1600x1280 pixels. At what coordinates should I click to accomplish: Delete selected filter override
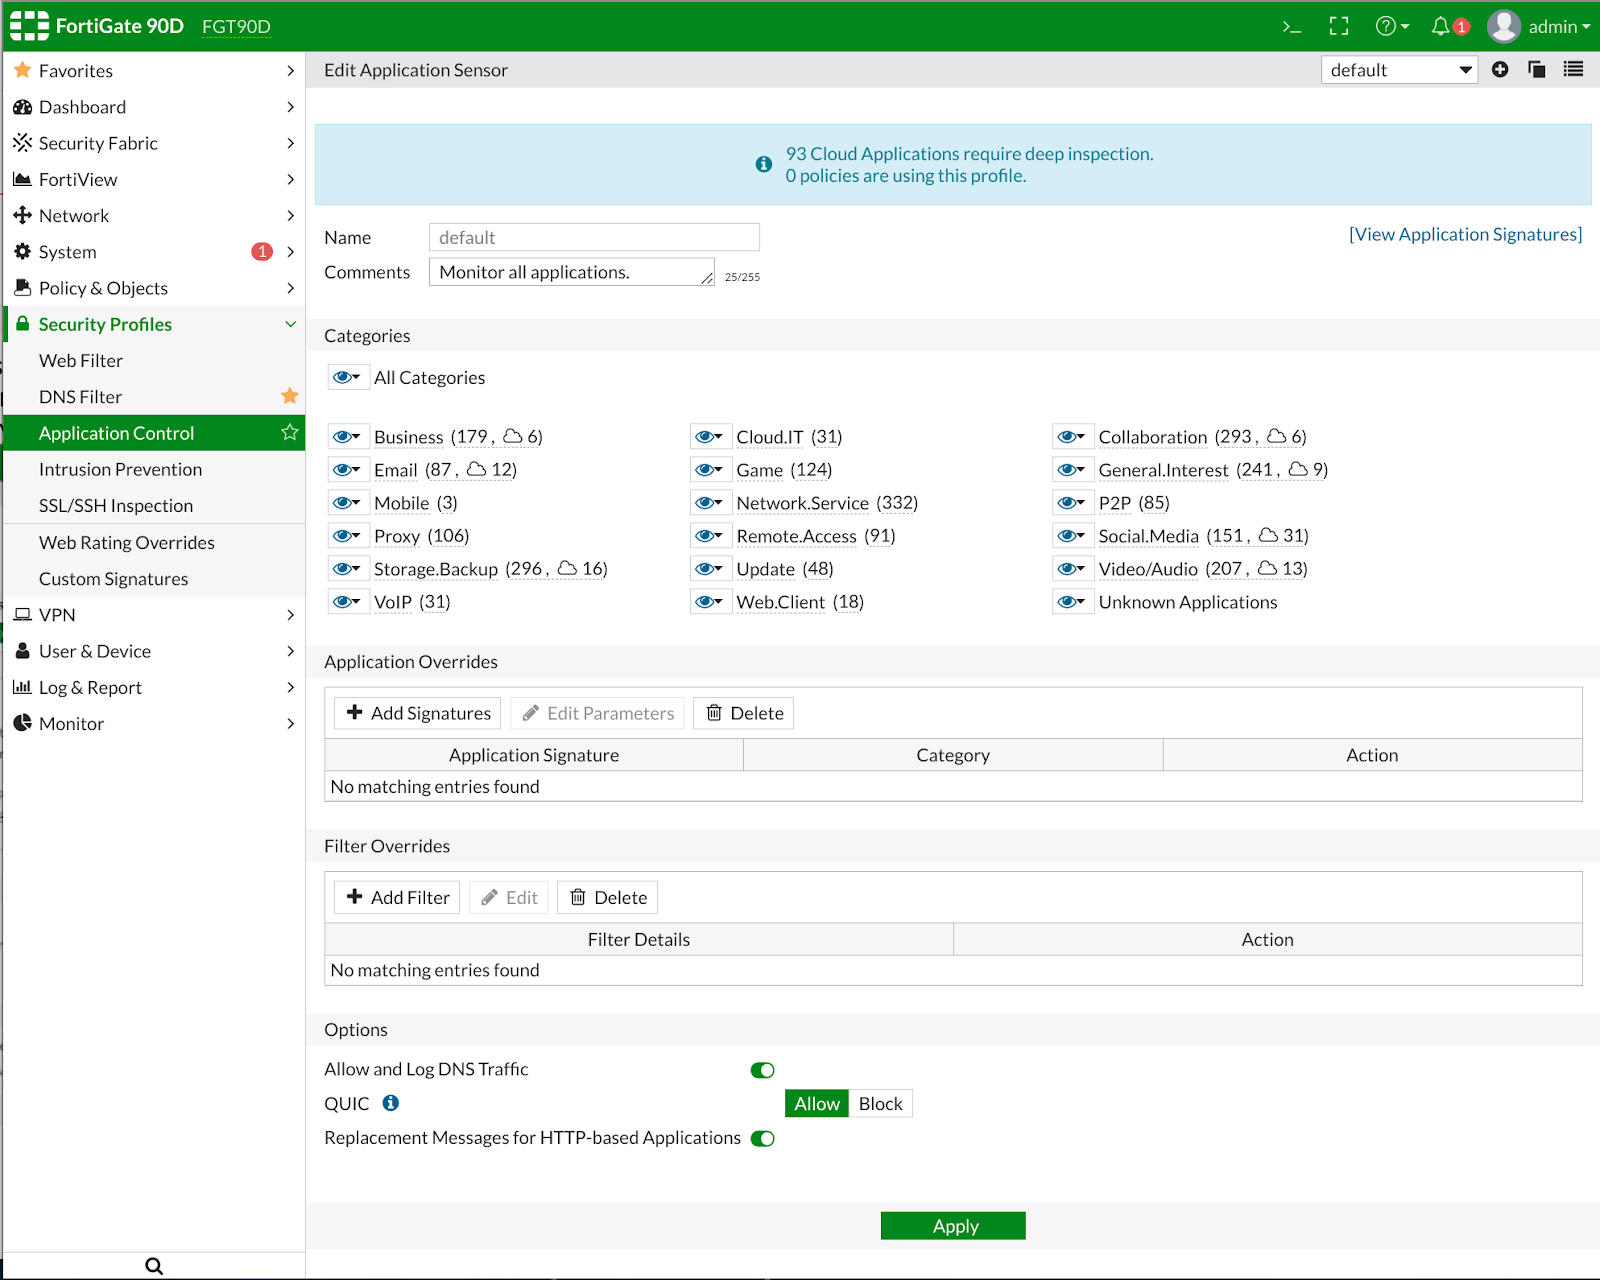click(x=607, y=897)
